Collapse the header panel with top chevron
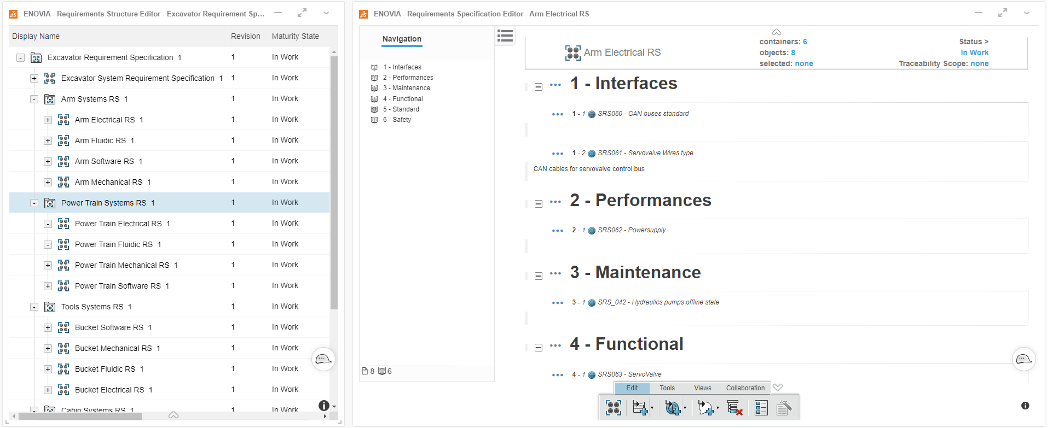 777,31
